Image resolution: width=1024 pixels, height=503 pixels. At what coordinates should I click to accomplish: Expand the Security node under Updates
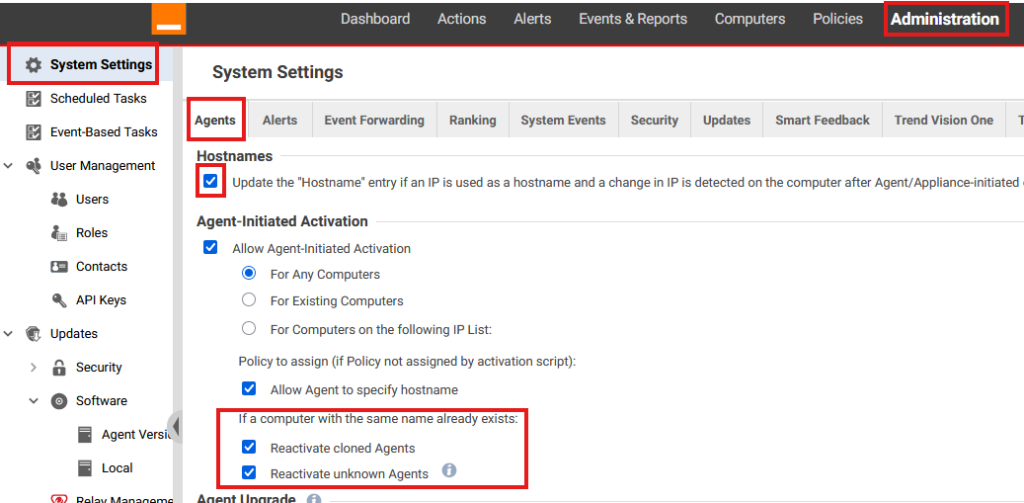pos(33,367)
